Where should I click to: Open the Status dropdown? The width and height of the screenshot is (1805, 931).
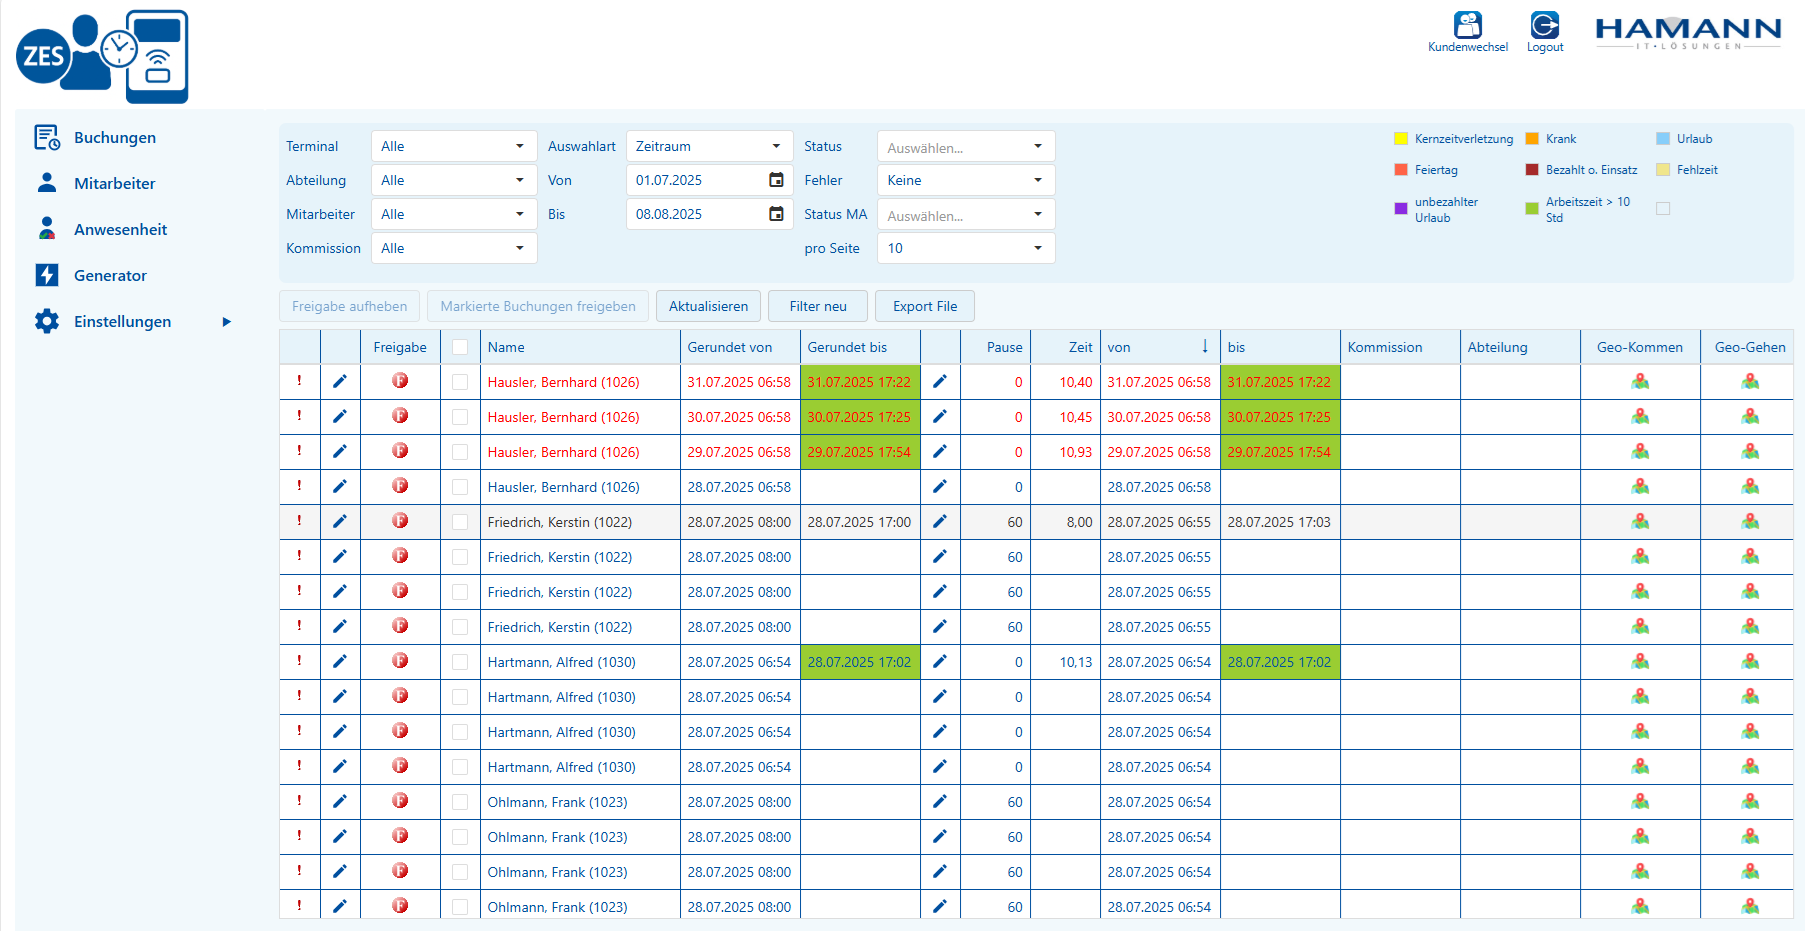pos(966,146)
